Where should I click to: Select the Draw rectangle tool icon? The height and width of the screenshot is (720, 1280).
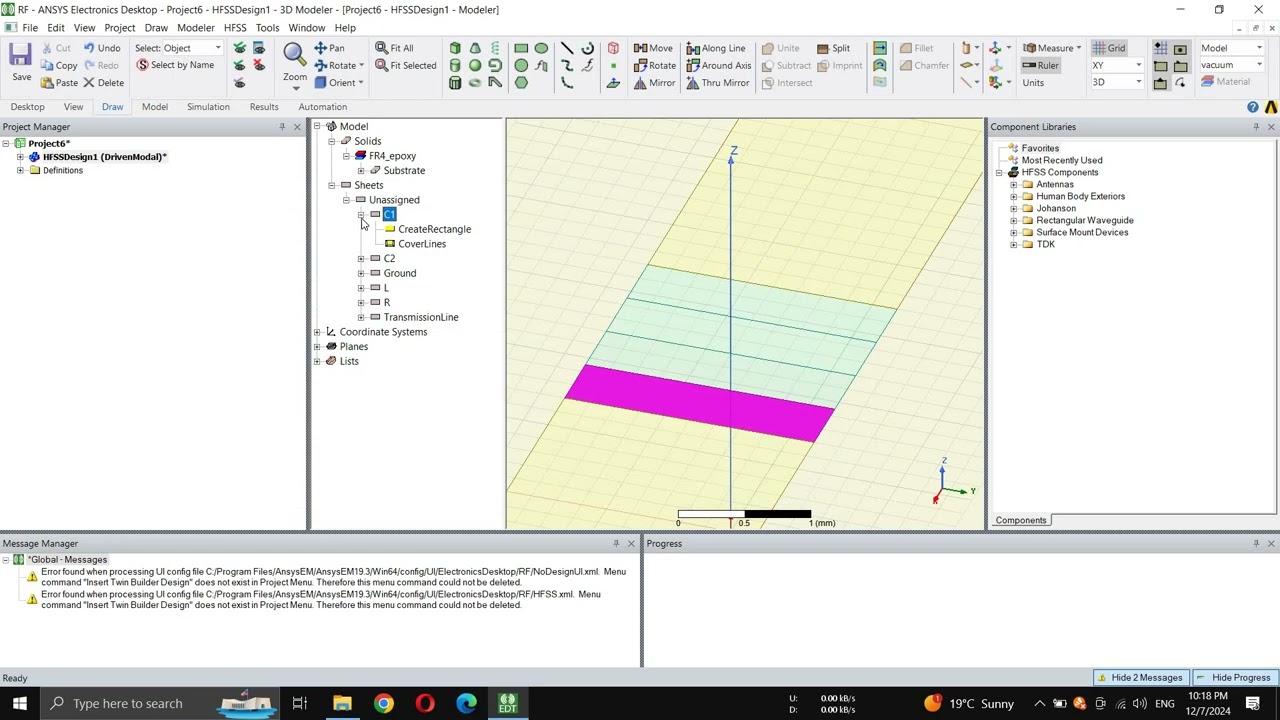click(x=521, y=48)
